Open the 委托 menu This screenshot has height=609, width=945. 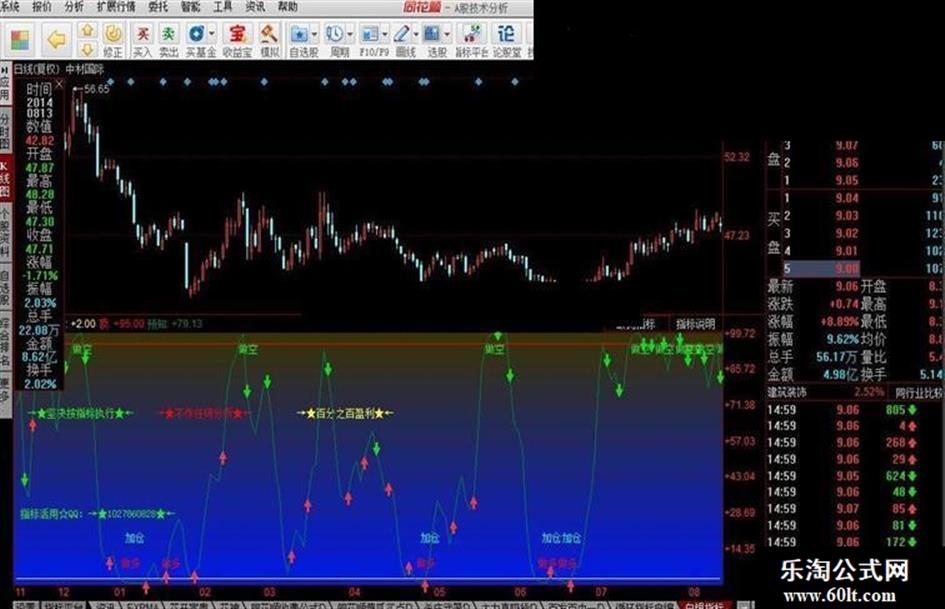pyautogui.click(x=157, y=7)
